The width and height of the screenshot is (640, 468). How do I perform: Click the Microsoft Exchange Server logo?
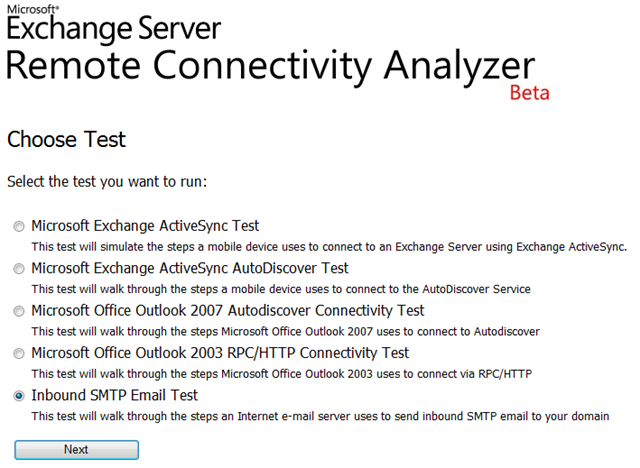[x=114, y=23]
